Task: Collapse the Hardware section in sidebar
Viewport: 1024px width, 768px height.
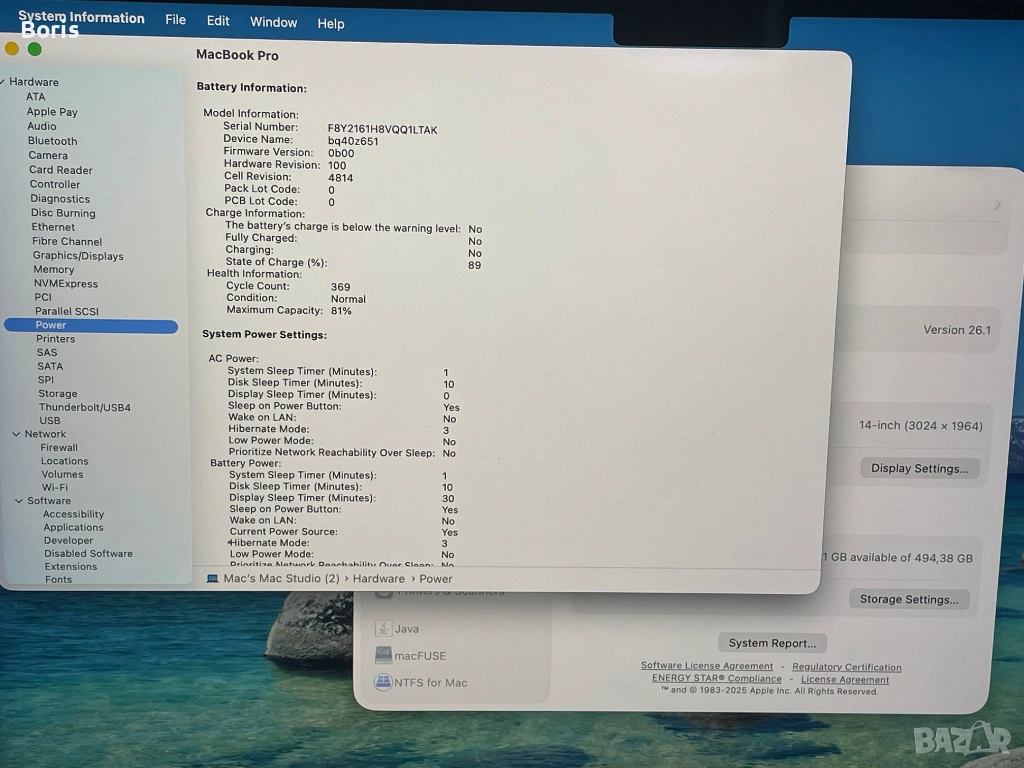Action: tap(4, 82)
